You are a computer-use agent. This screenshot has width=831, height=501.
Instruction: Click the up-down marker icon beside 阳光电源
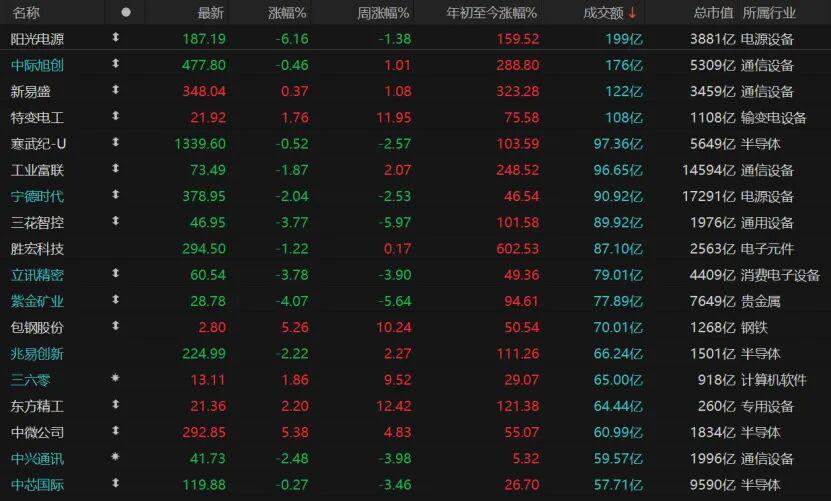coord(116,38)
